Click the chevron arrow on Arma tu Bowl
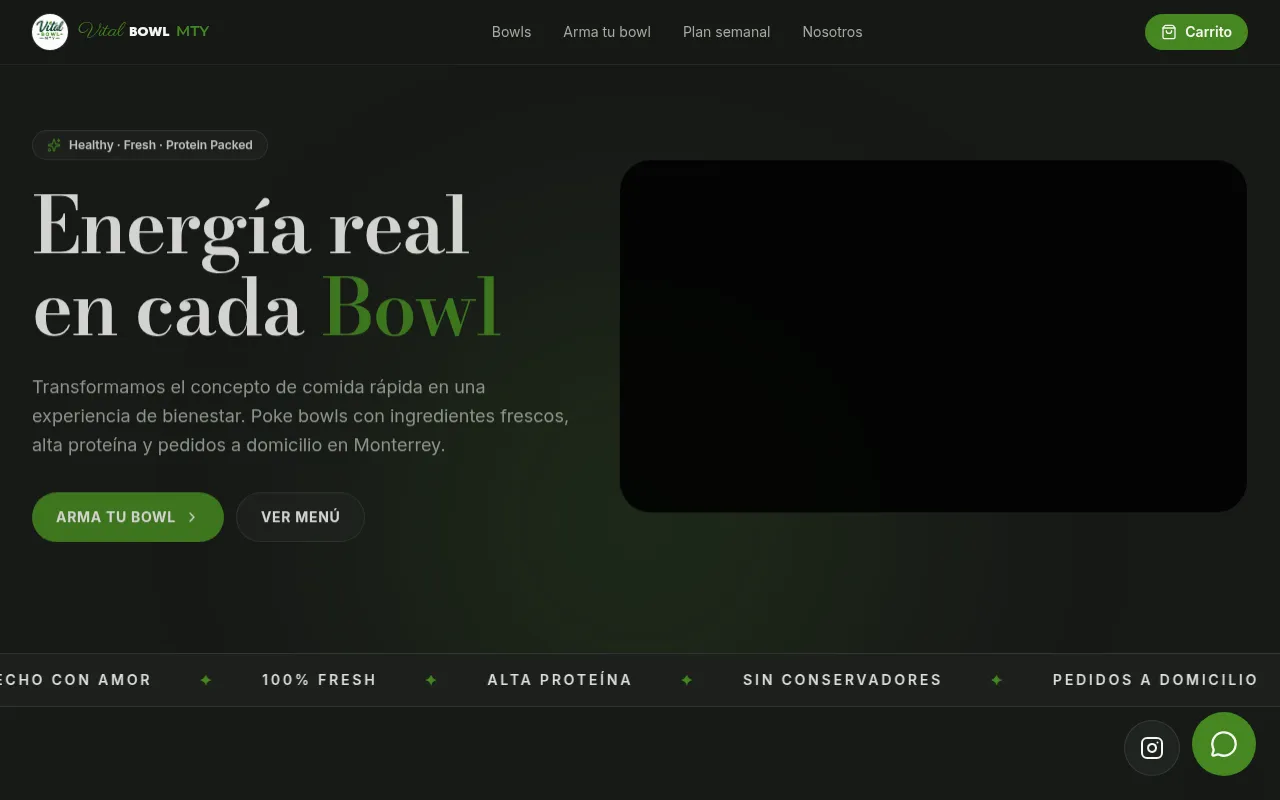The height and width of the screenshot is (800, 1280). point(192,517)
